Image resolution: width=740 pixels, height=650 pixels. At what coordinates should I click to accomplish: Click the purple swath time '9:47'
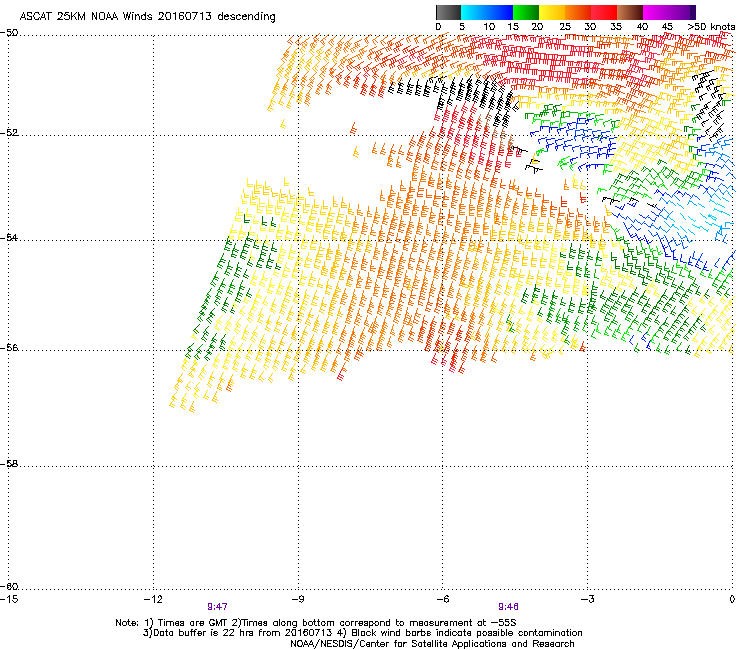[218, 607]
